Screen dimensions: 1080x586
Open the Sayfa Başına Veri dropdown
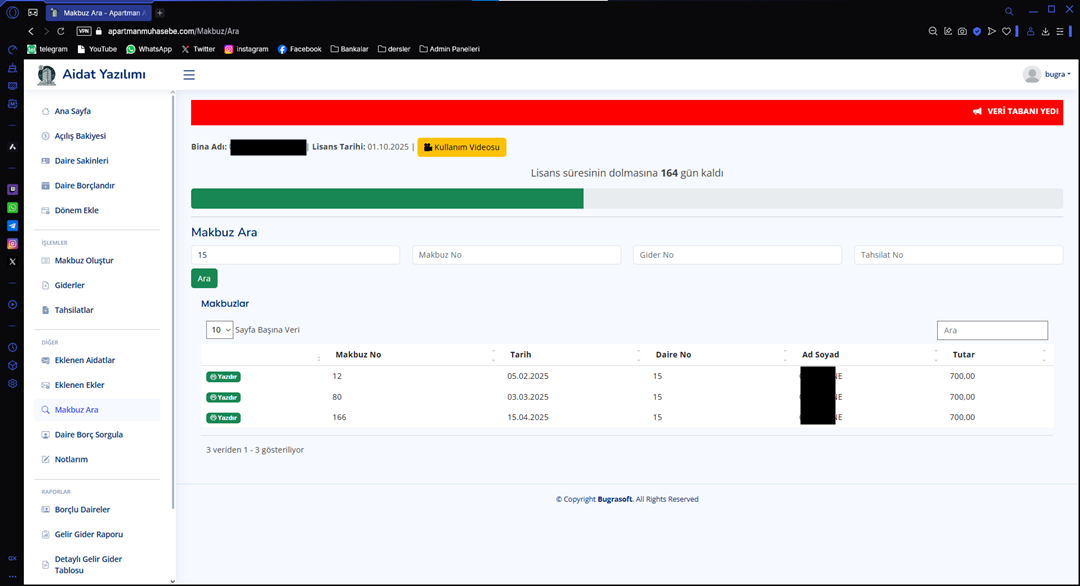pyautogui.click(x=219, y=330)
